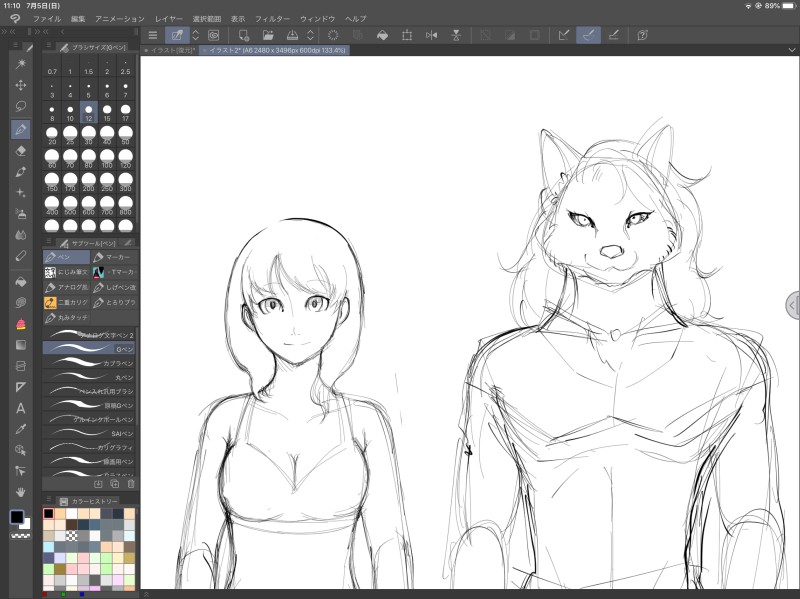Screen dimensions: 800x599
Task: Select the Eraser tool in the toolbar
Action: [x=21, y=150]
